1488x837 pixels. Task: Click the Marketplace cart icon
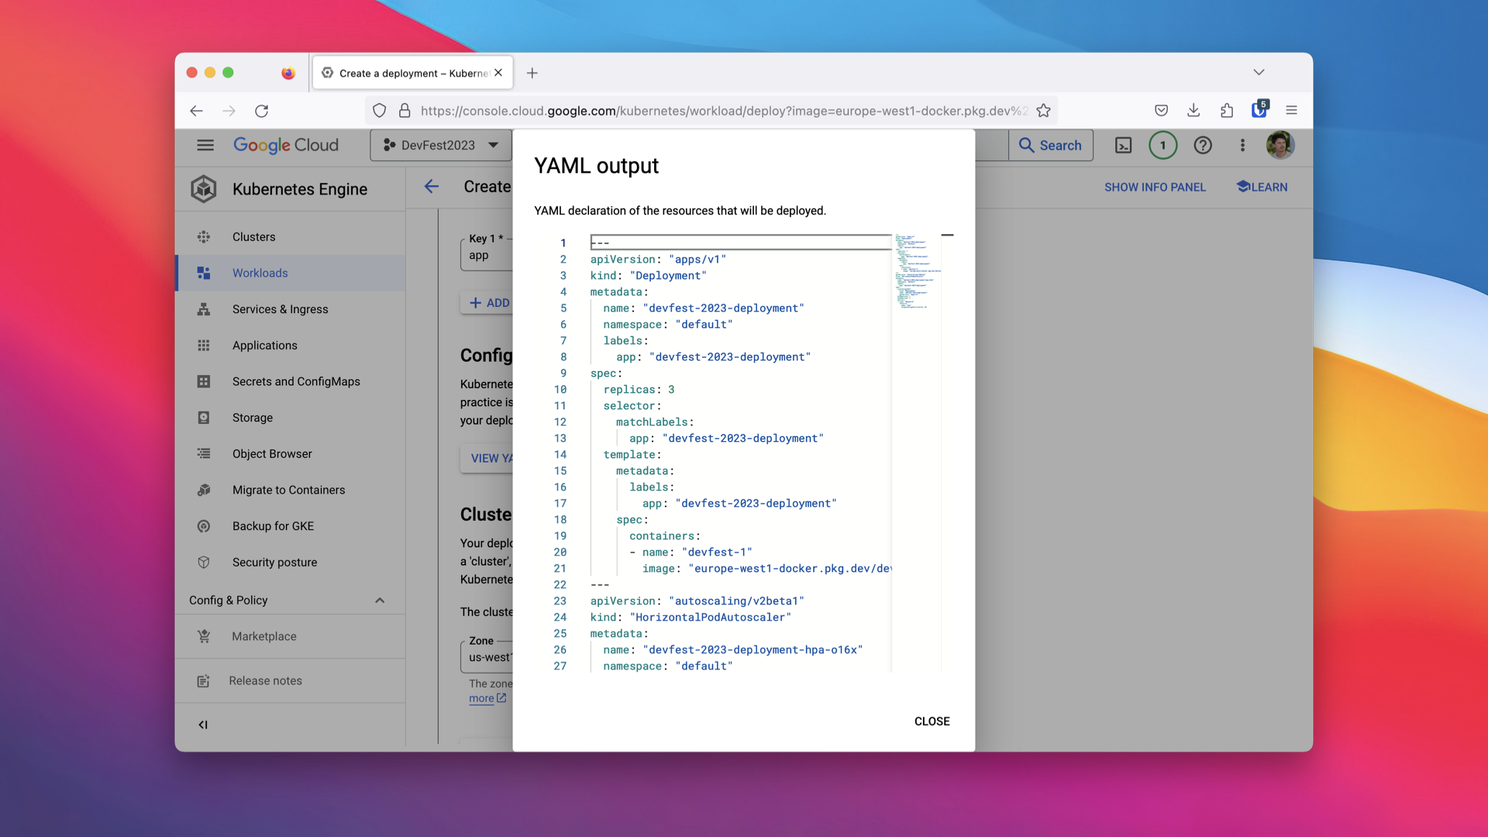click(204, 636)
